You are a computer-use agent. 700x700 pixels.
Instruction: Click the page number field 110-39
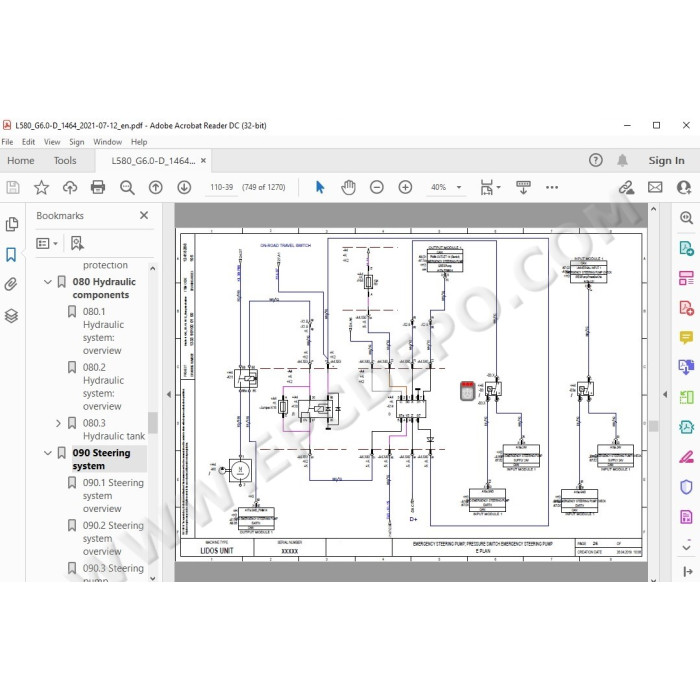click(222, 187)
